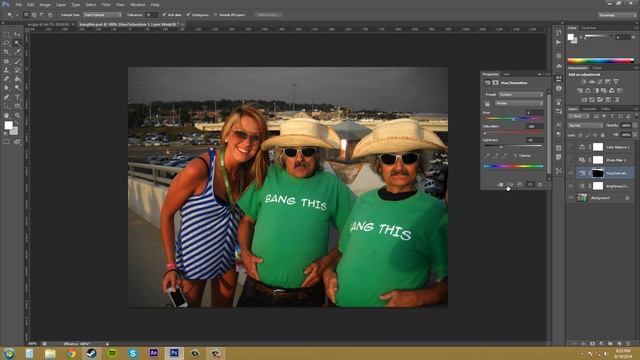Viewport: 640px width, 360px height.
Task: Open After Effects from the taskbar
Action: (x=153, y=353)
